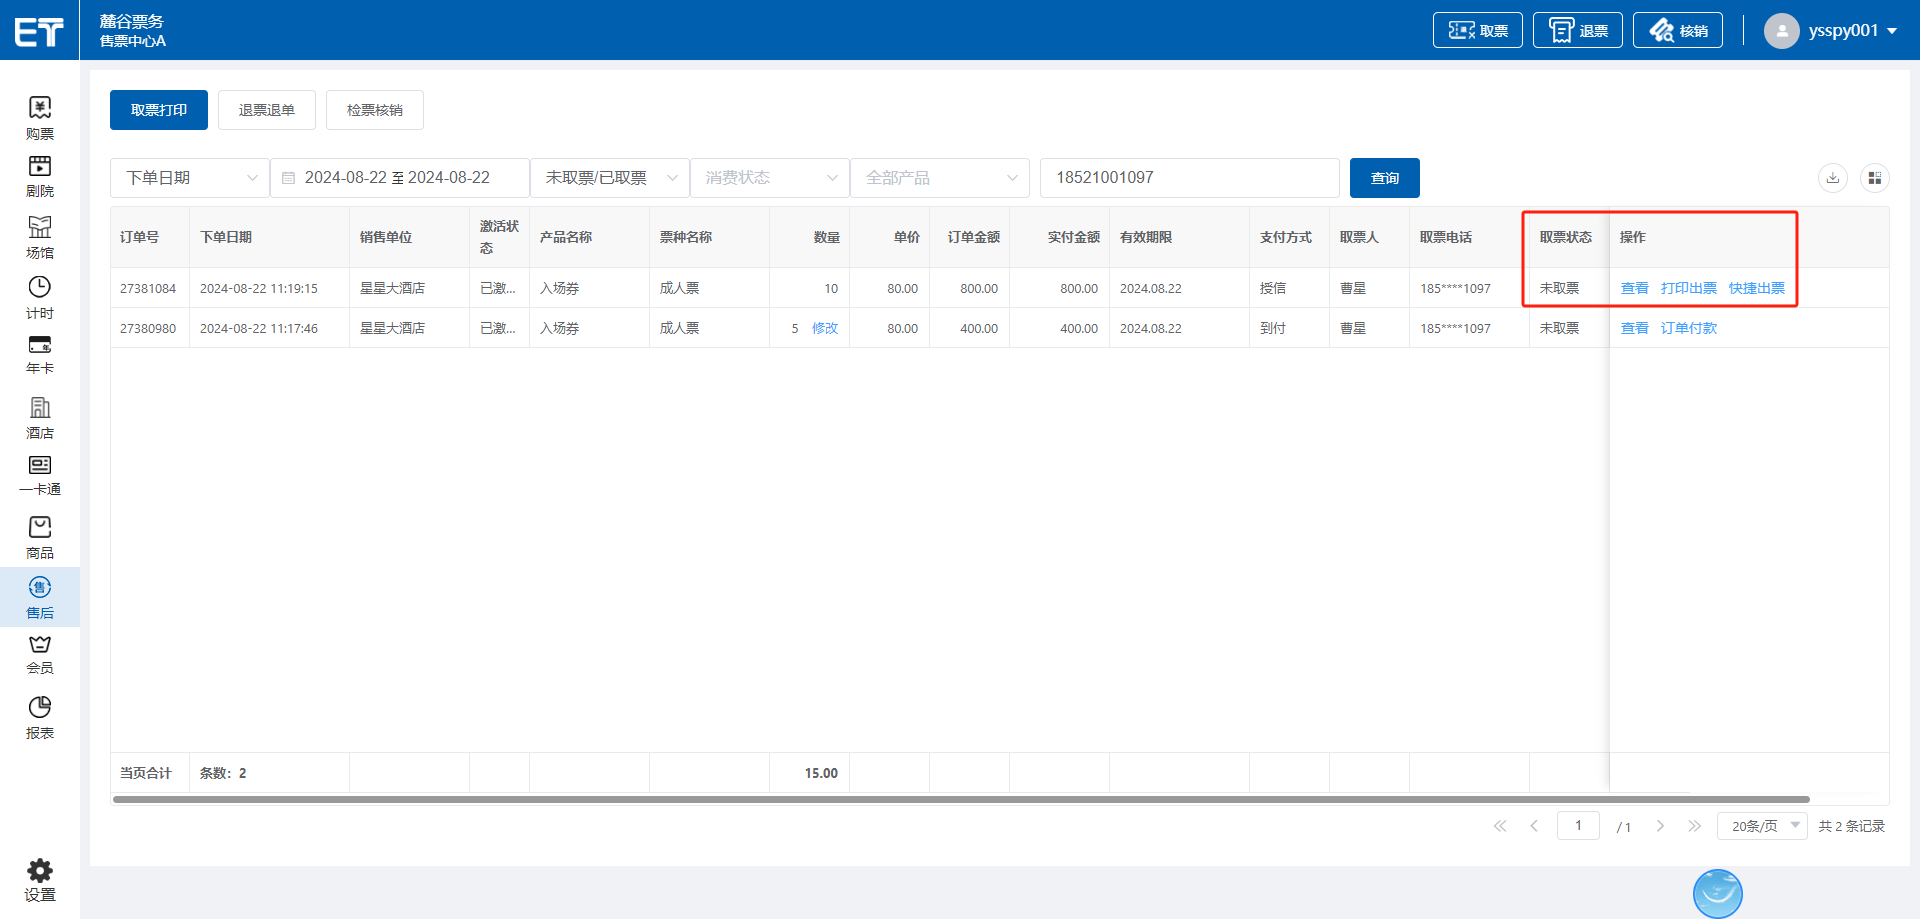
Task: Open the 报表 reports sidebar icon
Action: (x=39, y=717)
